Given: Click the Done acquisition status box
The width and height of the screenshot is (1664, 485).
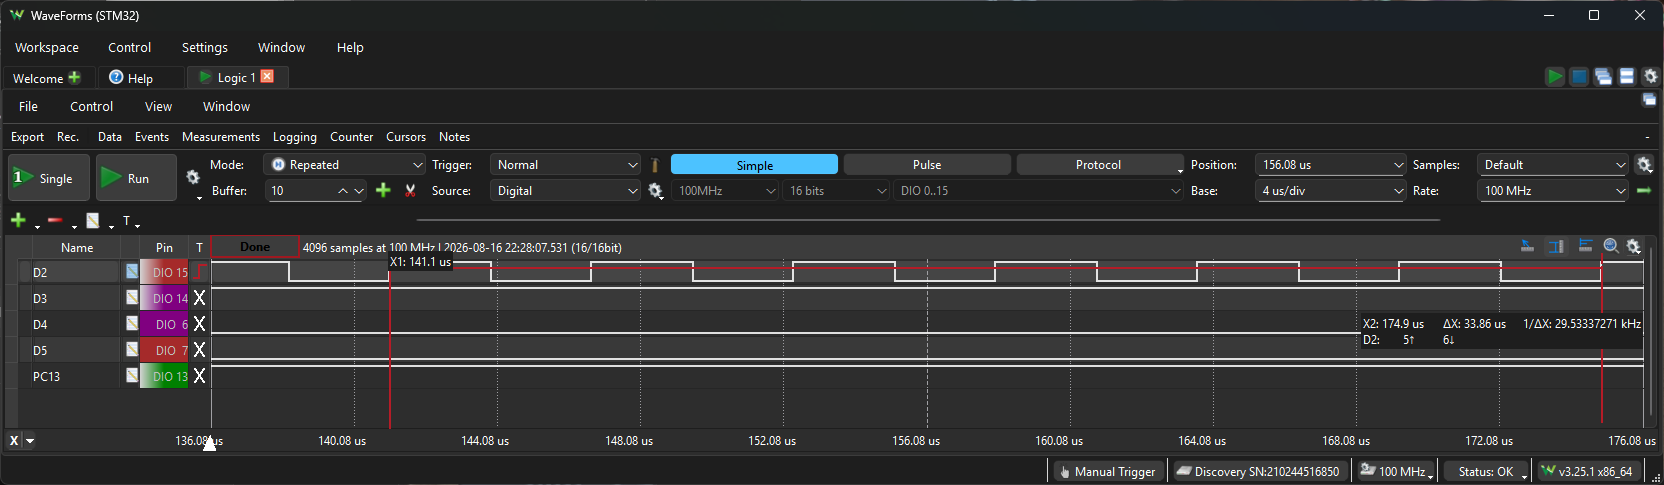Looking at the screenshot, I should pos(255,247).
